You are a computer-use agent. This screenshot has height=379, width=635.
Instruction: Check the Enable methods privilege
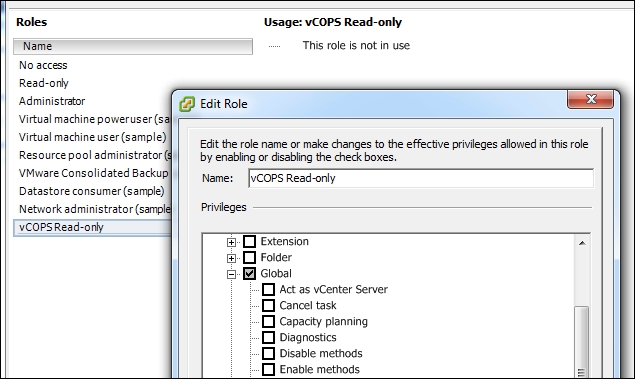(268, 370)
